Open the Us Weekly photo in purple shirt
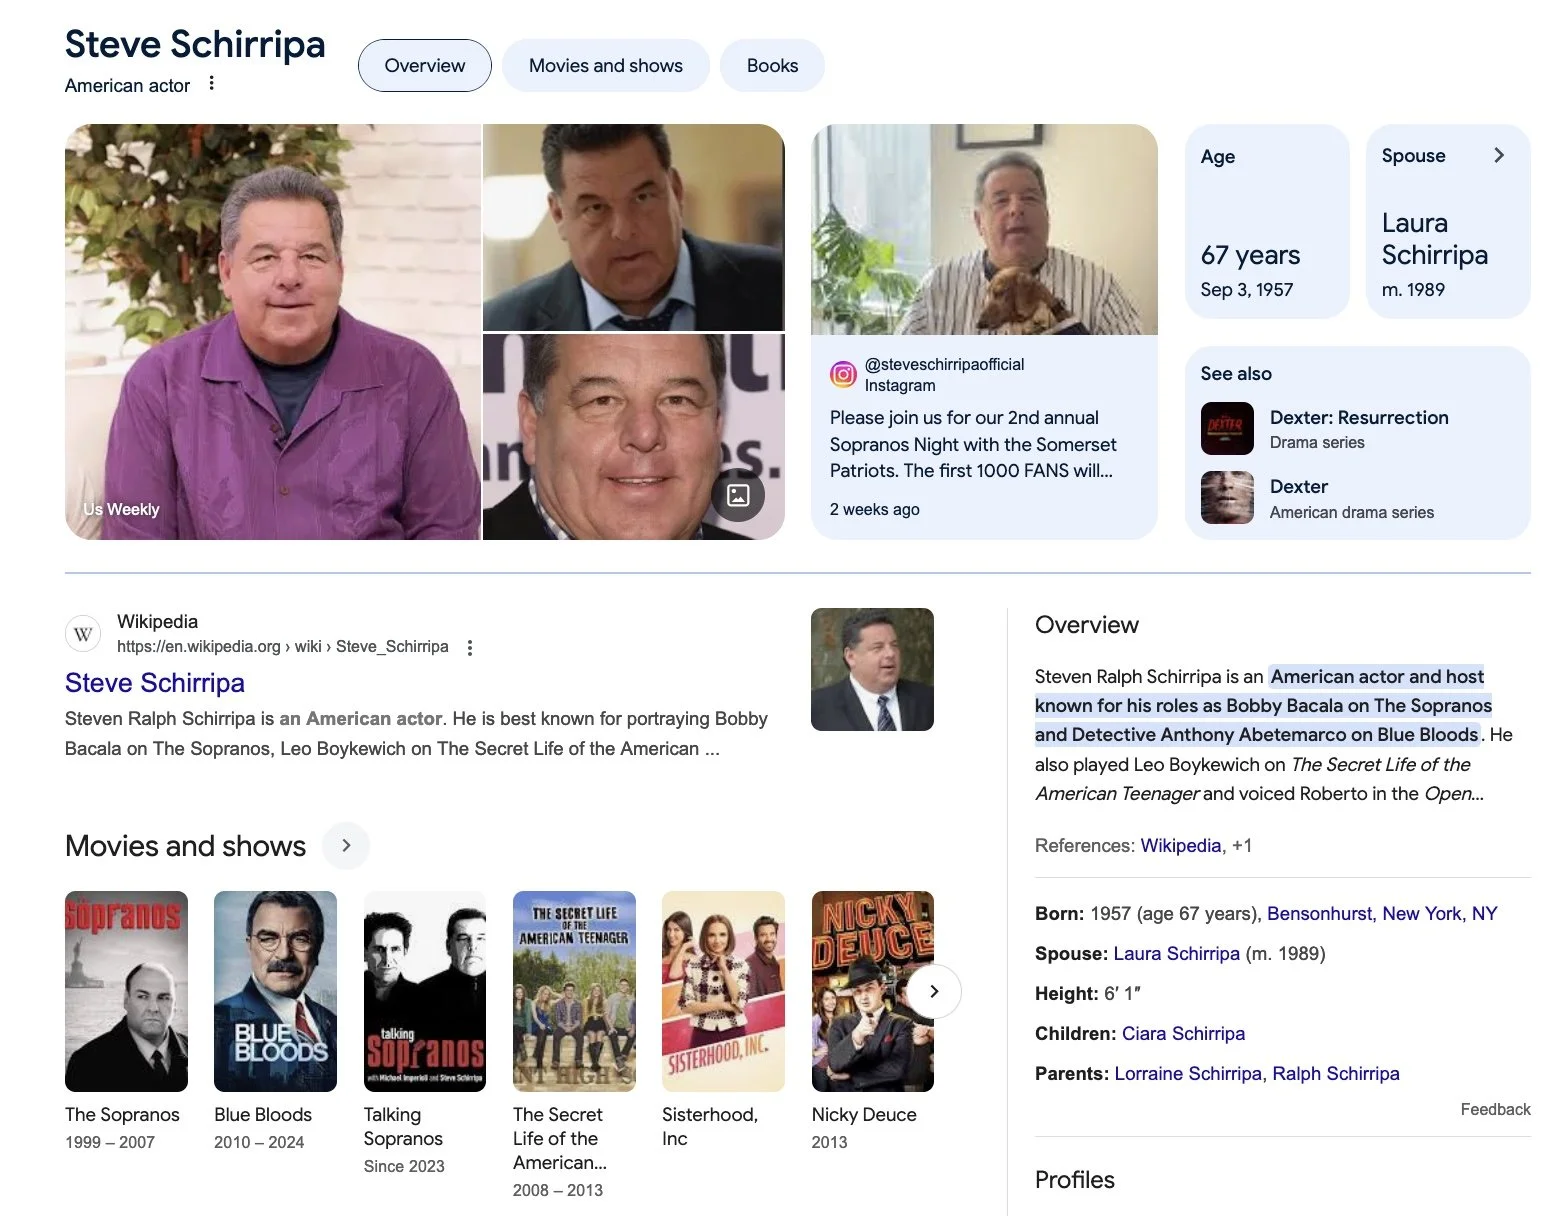This screenshot has width=1558, height=1216. (x=273, y=332)
